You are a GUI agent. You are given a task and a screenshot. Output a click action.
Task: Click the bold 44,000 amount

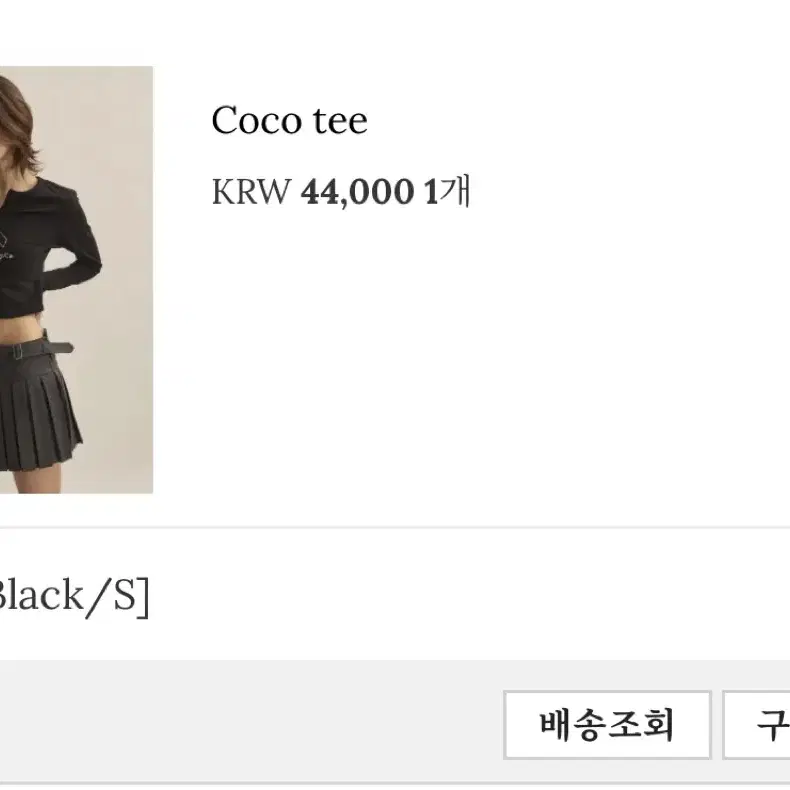[x=357, y=192]
